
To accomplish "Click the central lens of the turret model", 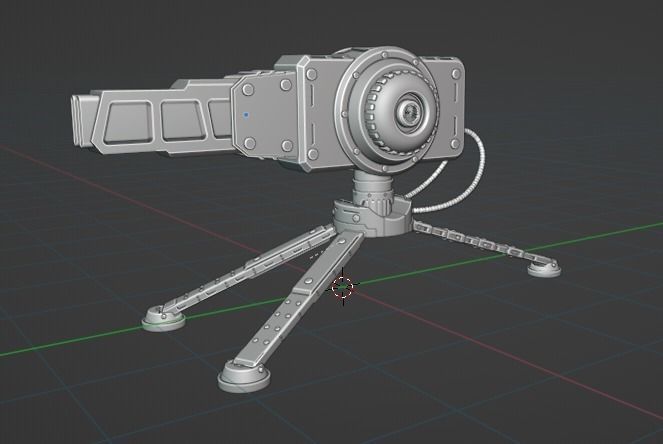I will (410, 111).
